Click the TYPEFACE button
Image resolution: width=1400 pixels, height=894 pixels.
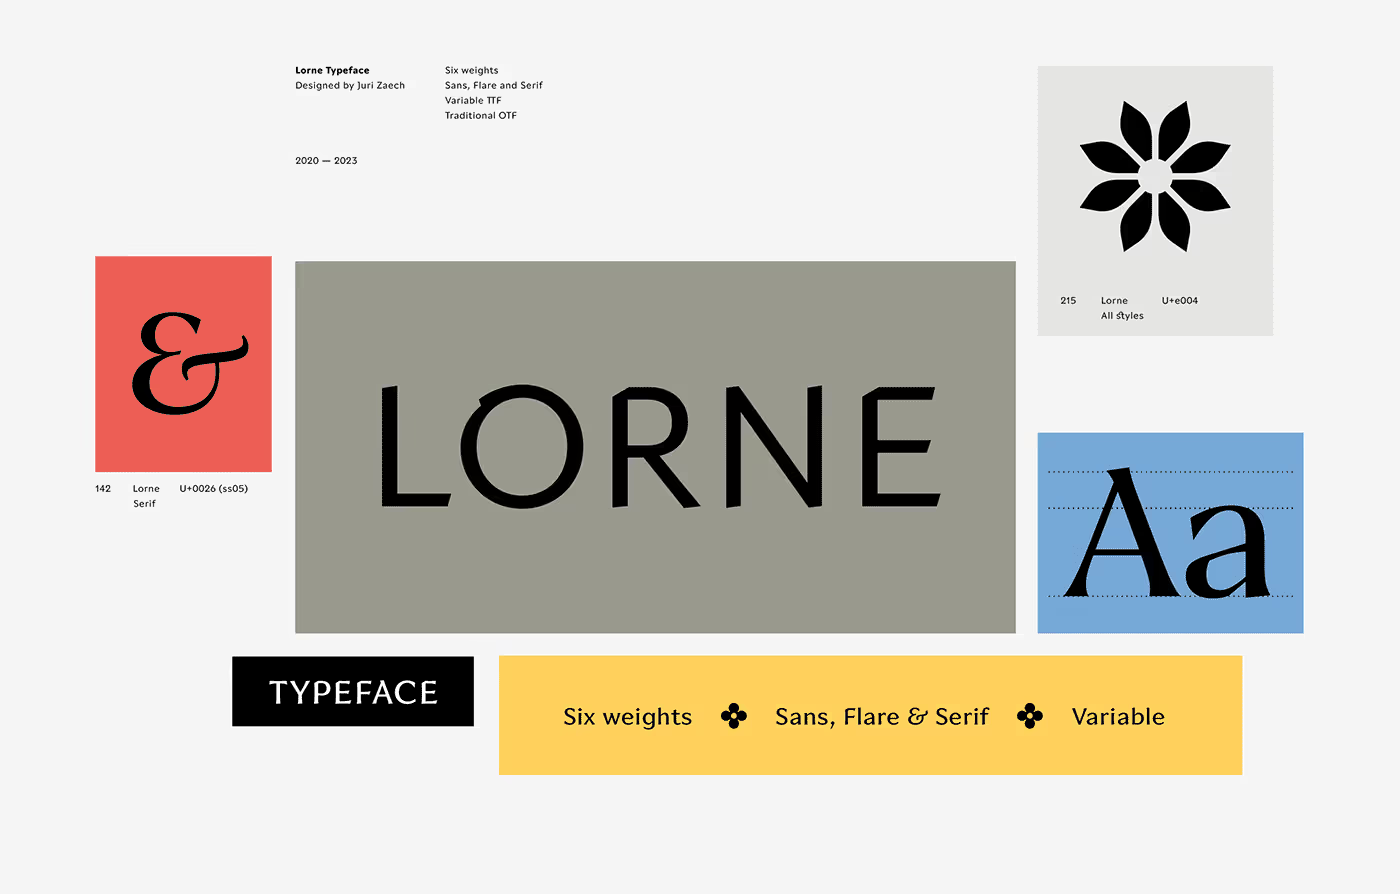tap(352, 691)
